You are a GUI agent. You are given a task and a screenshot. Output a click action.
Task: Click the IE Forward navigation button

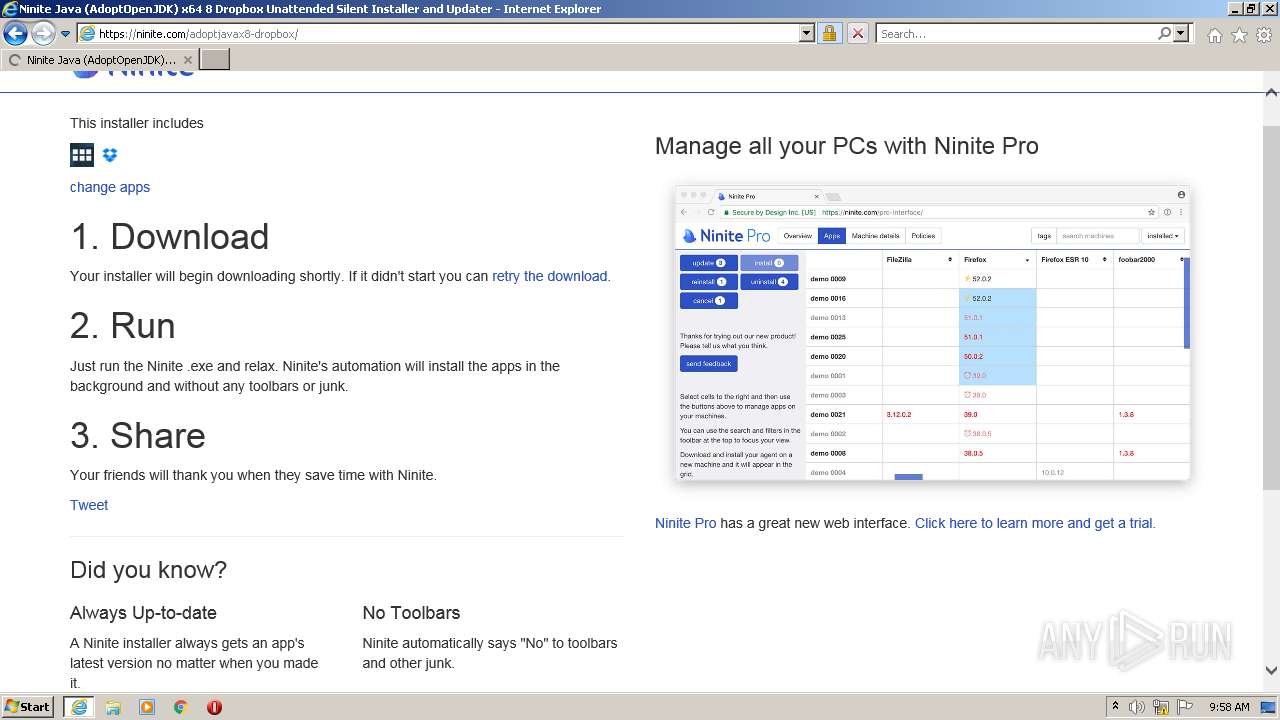[x=43, y=33]
